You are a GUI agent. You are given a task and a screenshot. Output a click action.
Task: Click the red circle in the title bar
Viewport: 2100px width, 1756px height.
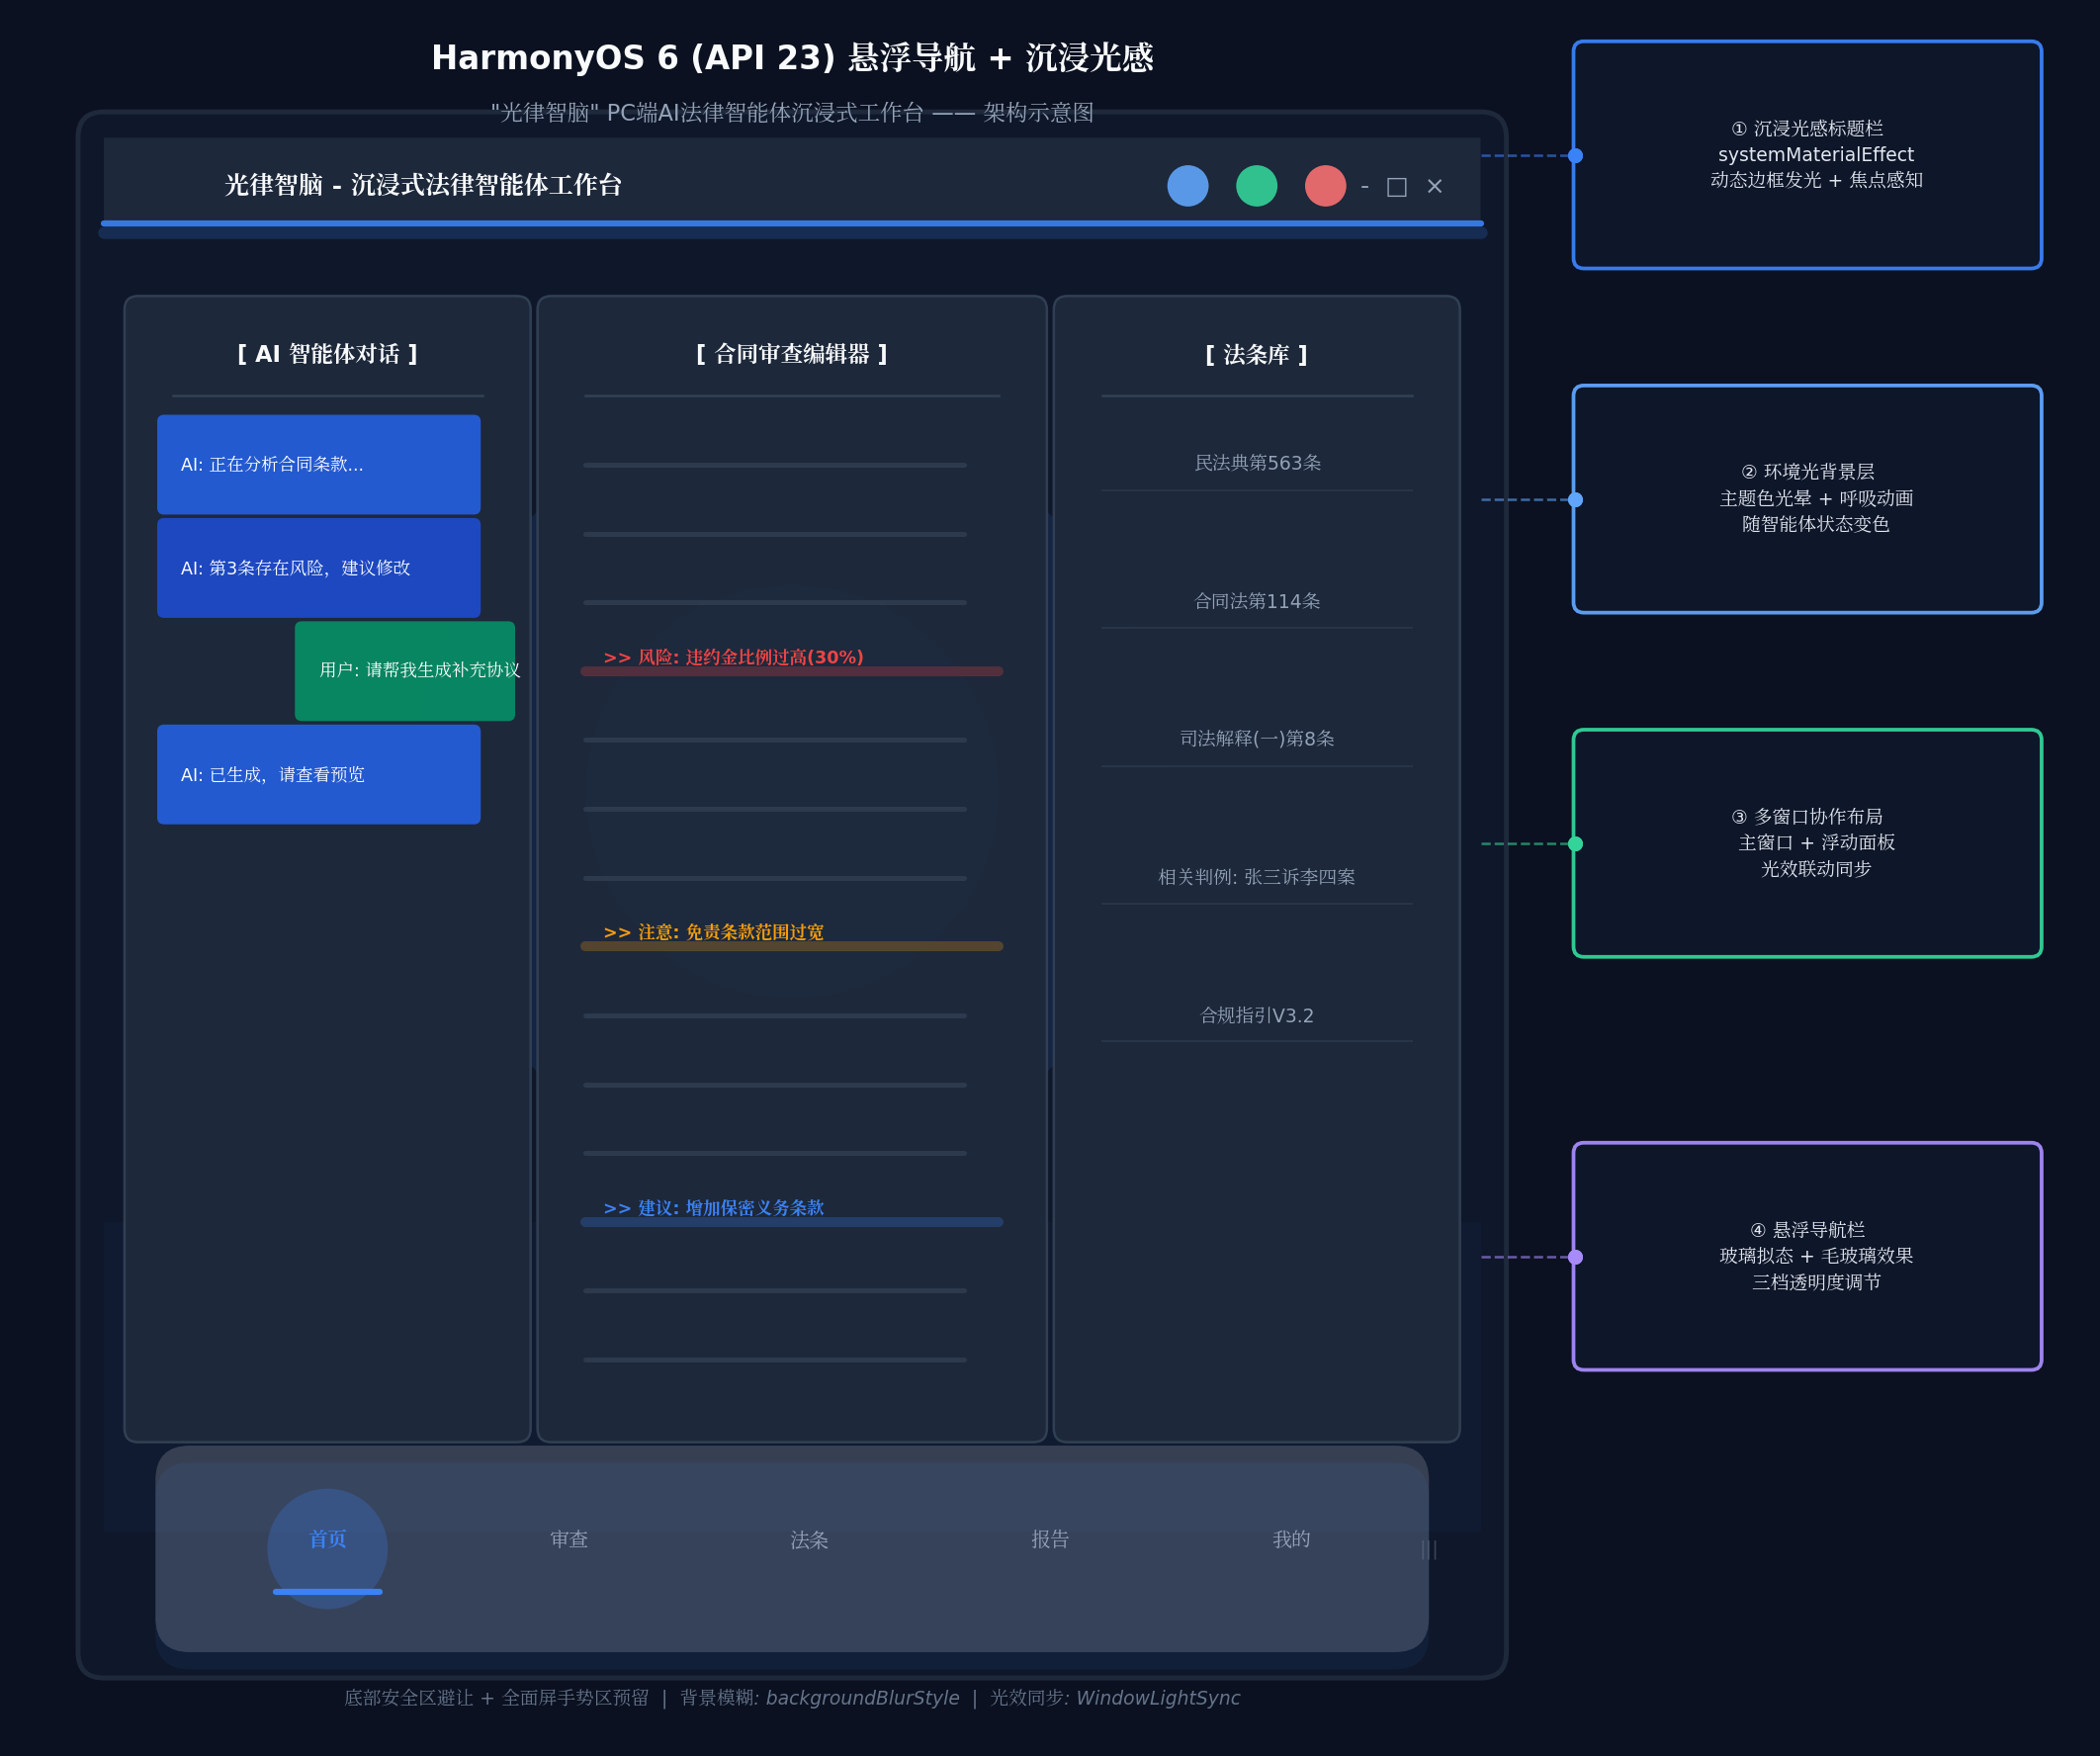click(1325, 186)
